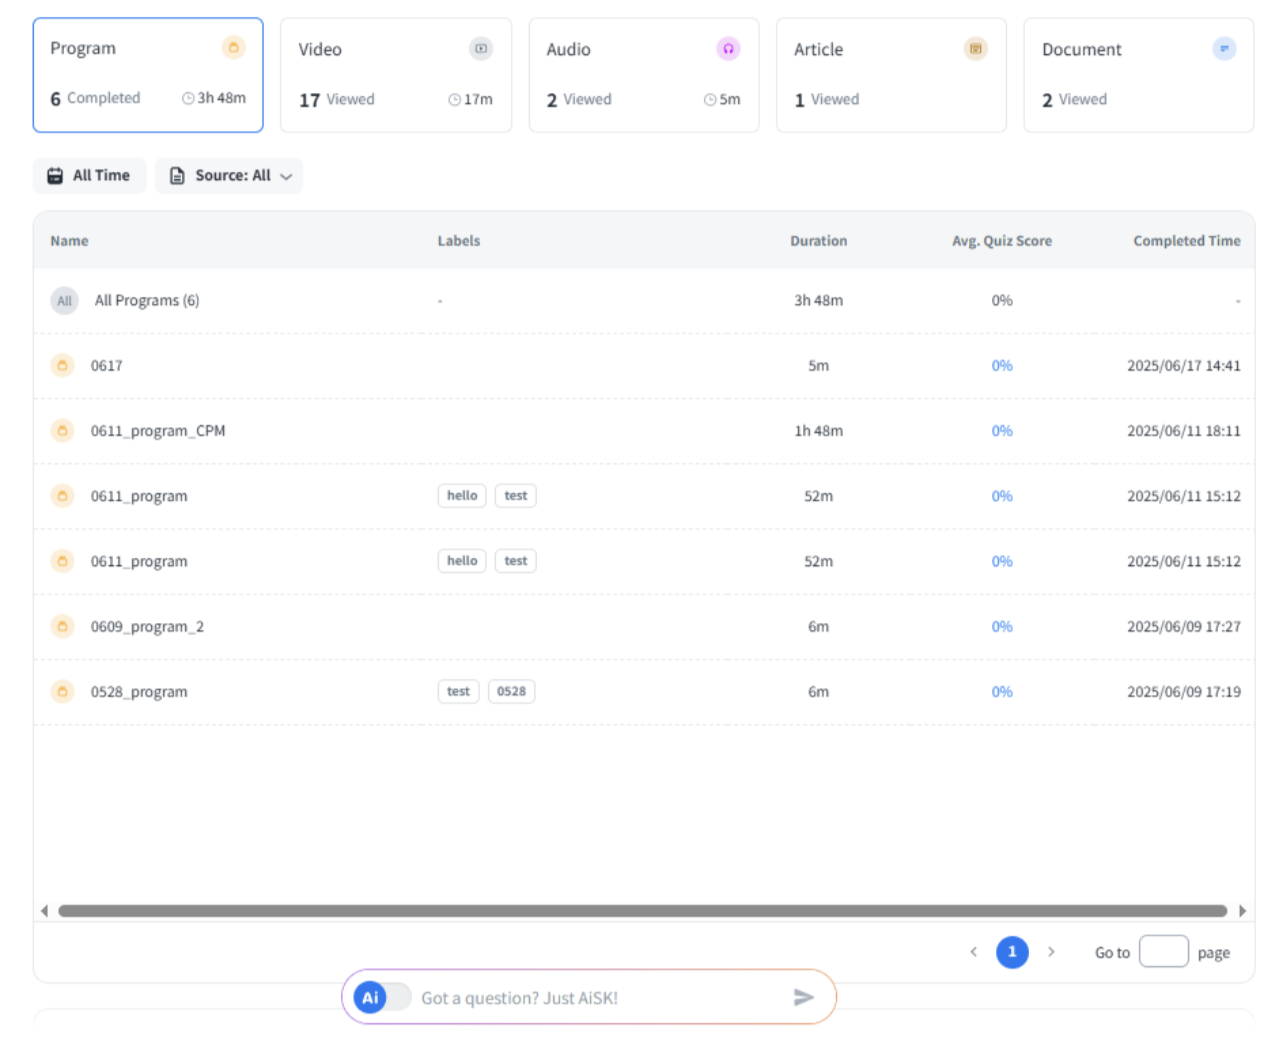
Task: Click the 0528 label tag
Action: click(x=511, y=692)
